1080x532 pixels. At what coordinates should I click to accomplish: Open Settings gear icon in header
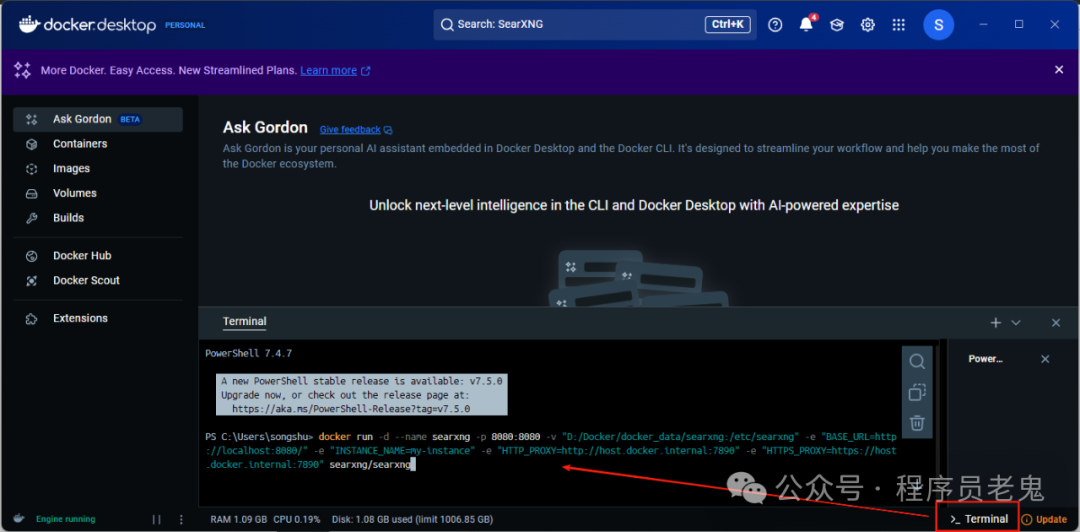868,25
